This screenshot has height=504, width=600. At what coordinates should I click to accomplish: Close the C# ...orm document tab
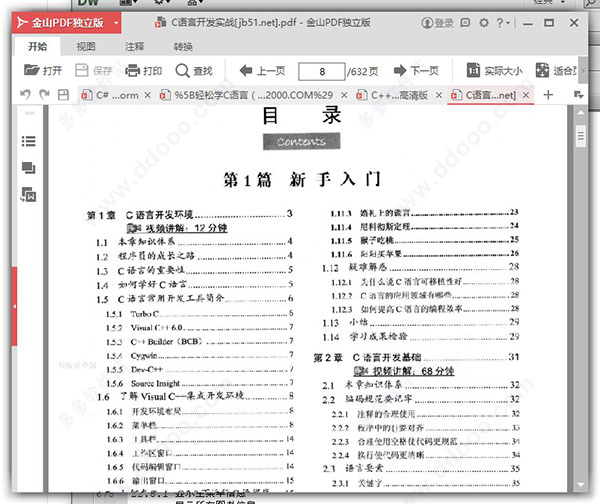coord(147,95)
